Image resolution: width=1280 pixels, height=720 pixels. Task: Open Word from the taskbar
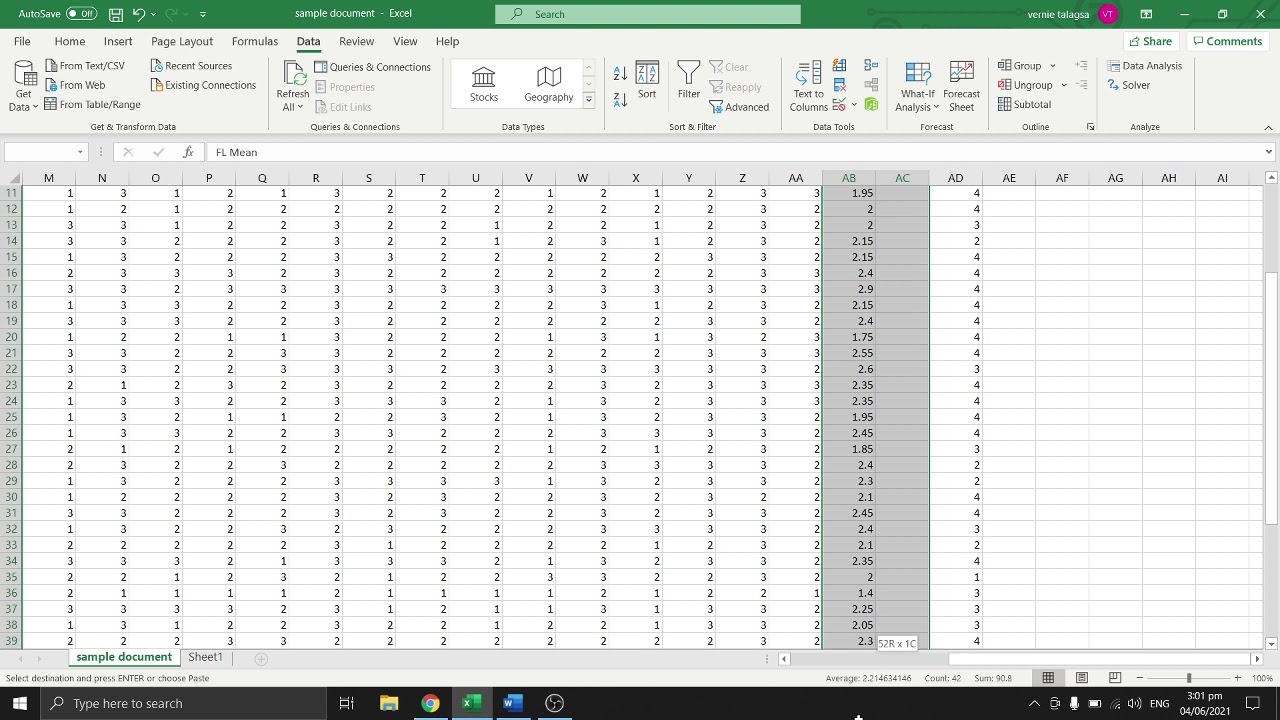[x=512, y=703]
